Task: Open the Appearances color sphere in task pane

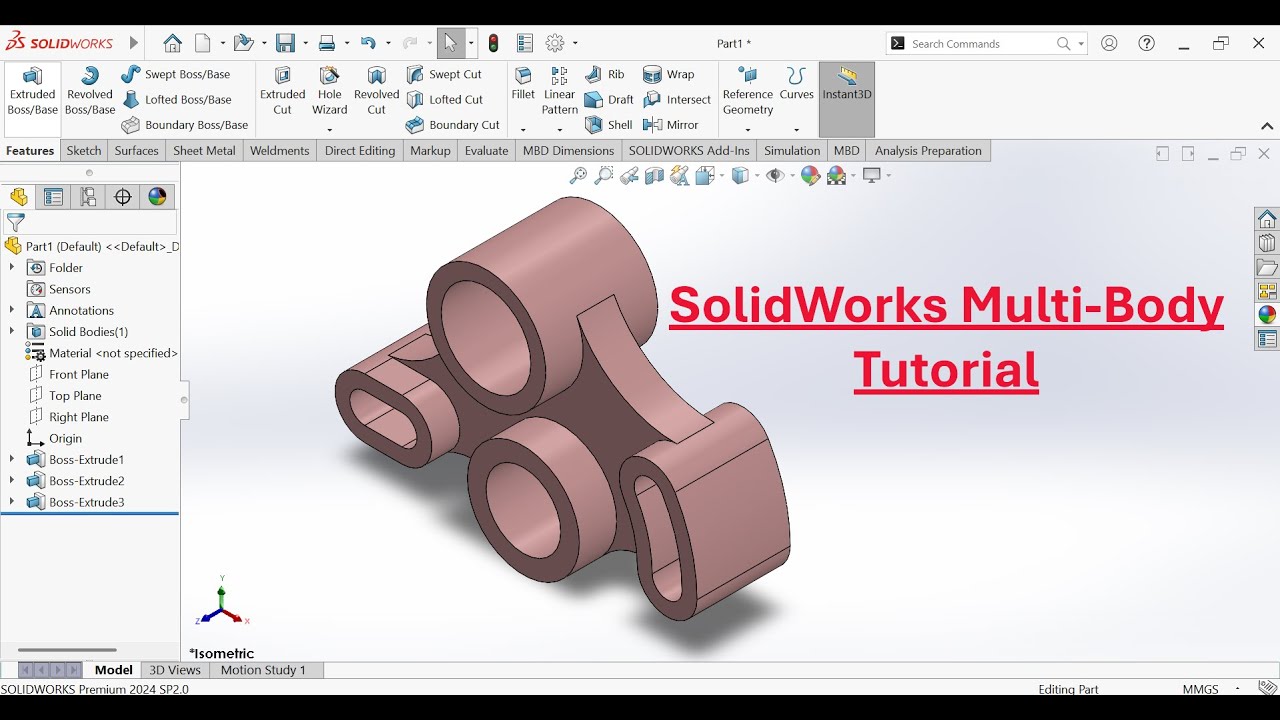Action: coord(1267,314)
